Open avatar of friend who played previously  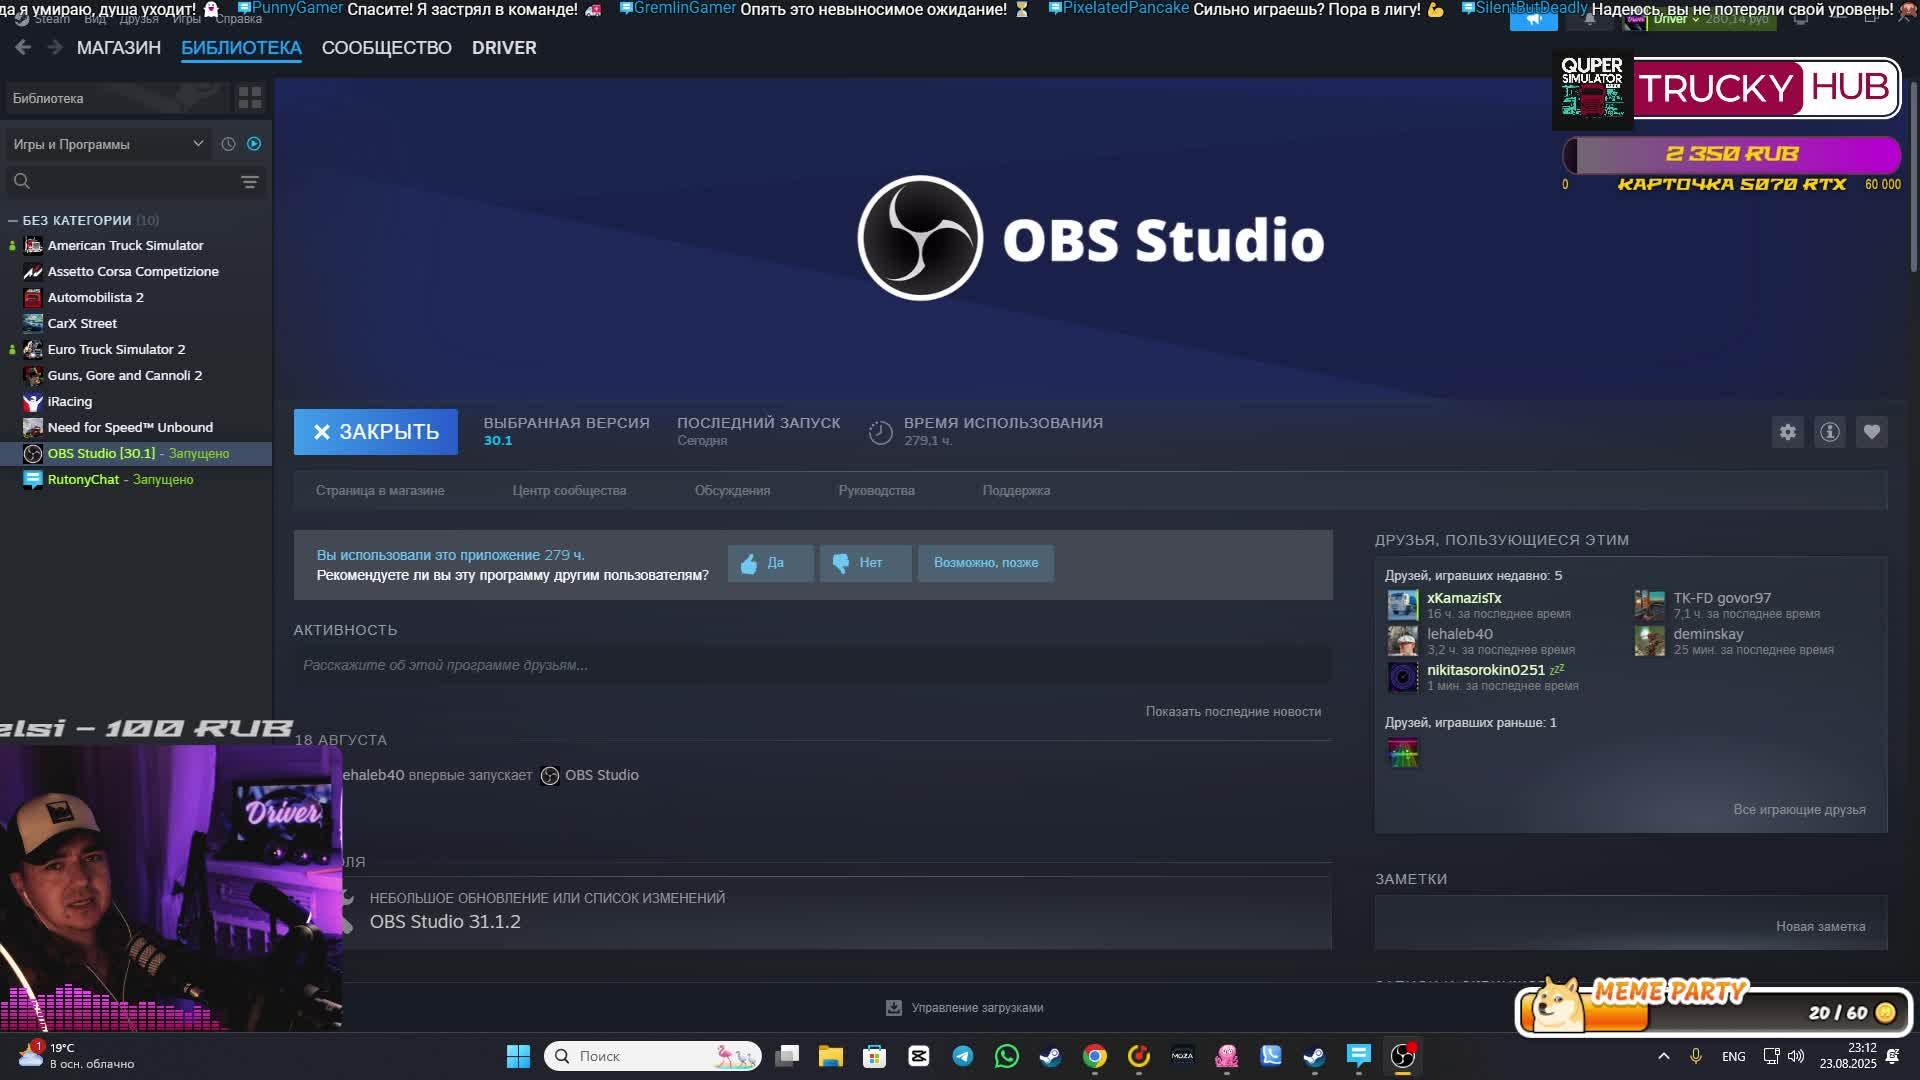[1402, 753]
